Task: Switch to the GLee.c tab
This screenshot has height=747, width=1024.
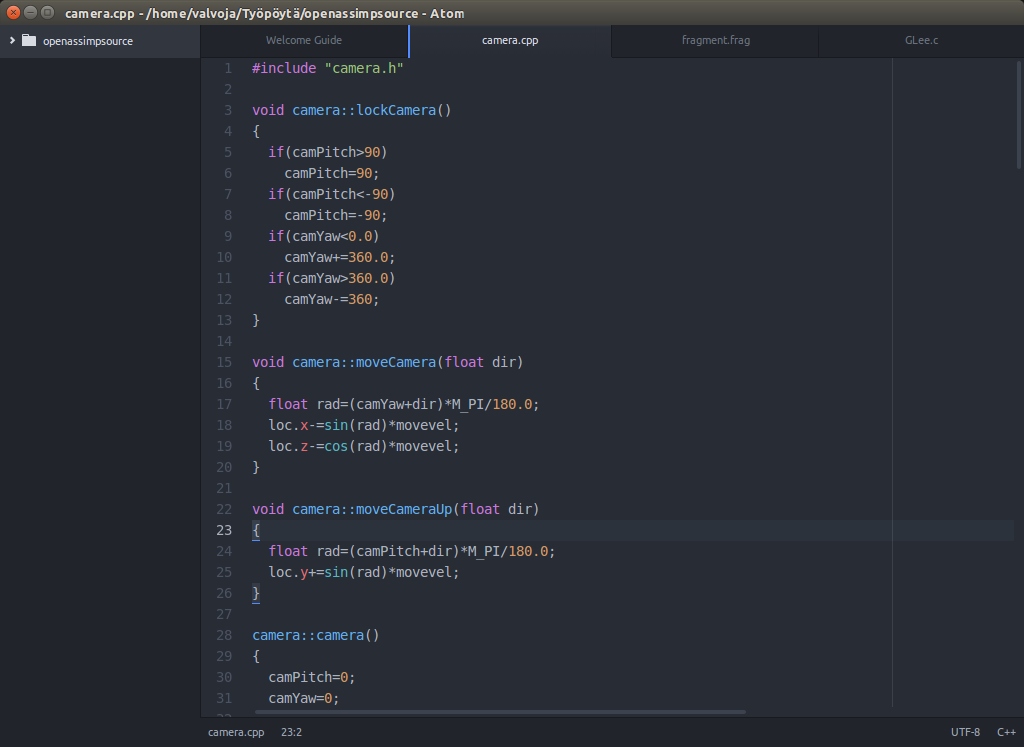Action: point(920,41)
